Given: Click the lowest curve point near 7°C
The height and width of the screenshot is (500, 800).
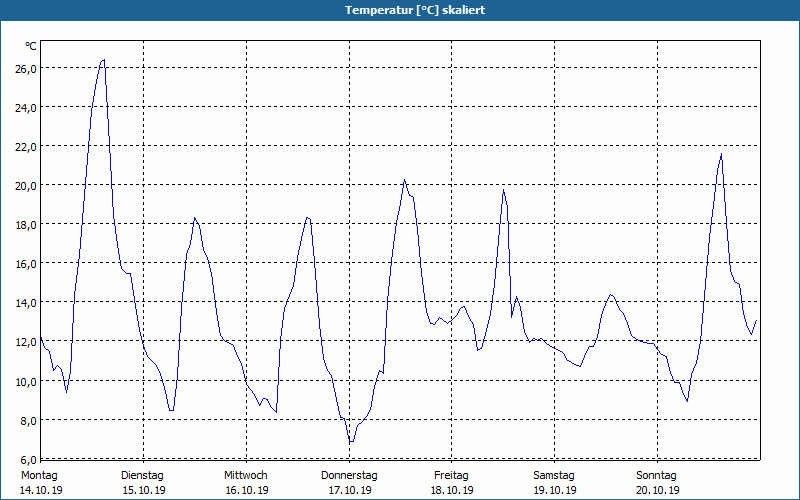Looking at the screenshot, I should 351,441.
